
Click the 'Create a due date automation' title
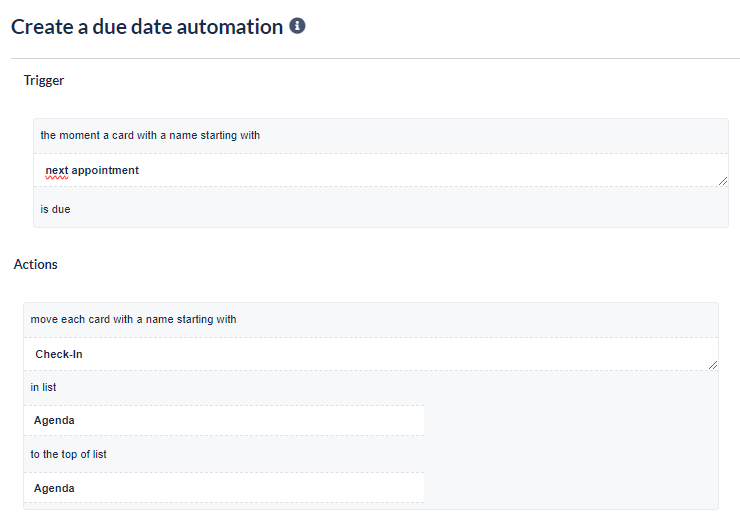point(147,27)
